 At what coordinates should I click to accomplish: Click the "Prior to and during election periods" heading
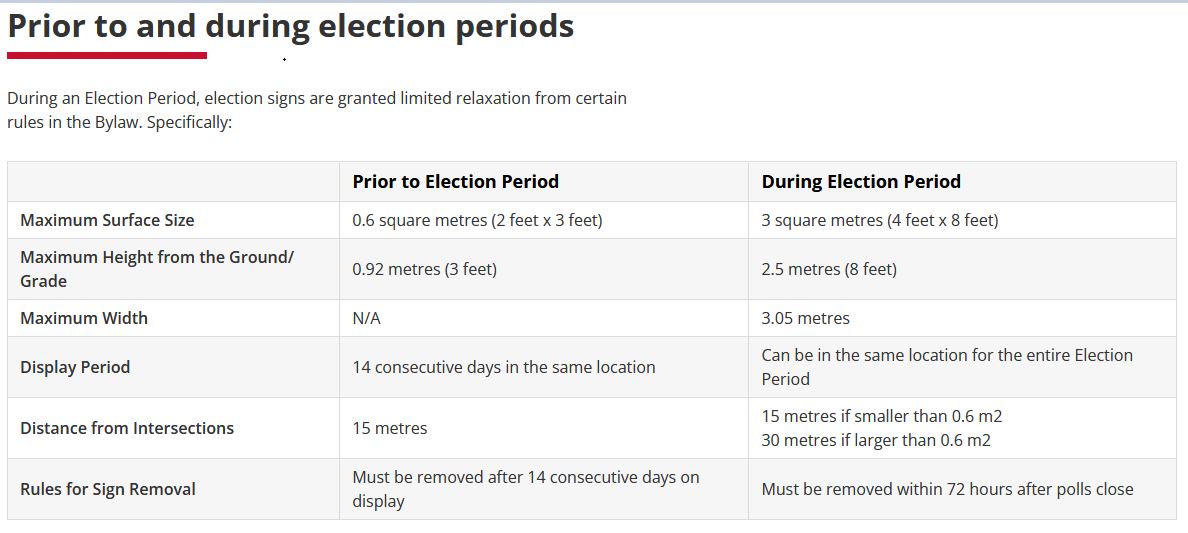pyautogui.click(x=290, y=26)
